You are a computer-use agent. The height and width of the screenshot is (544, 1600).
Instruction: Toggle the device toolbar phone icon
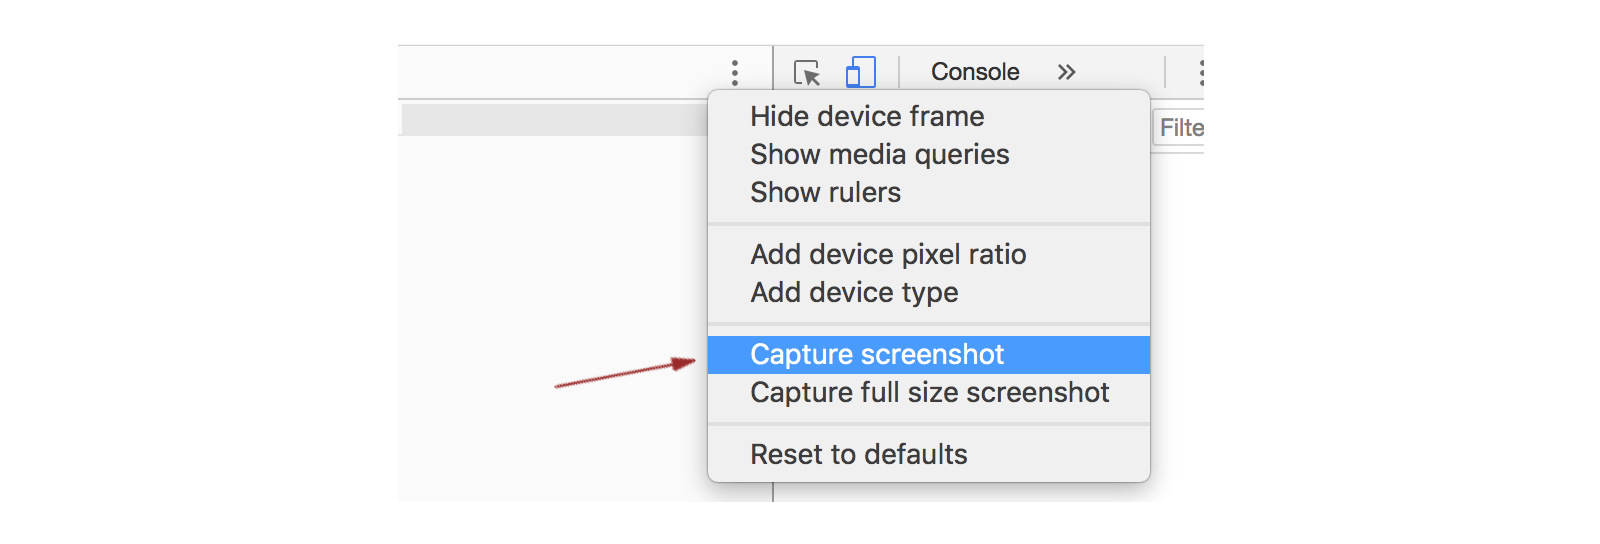coord(861,72)
